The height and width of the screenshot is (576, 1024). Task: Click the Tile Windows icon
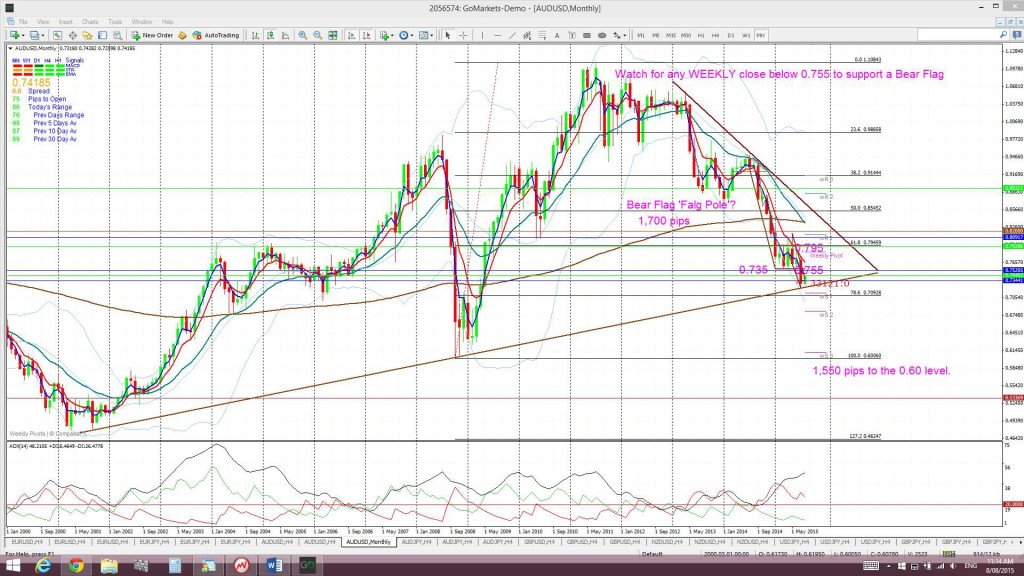333,35
